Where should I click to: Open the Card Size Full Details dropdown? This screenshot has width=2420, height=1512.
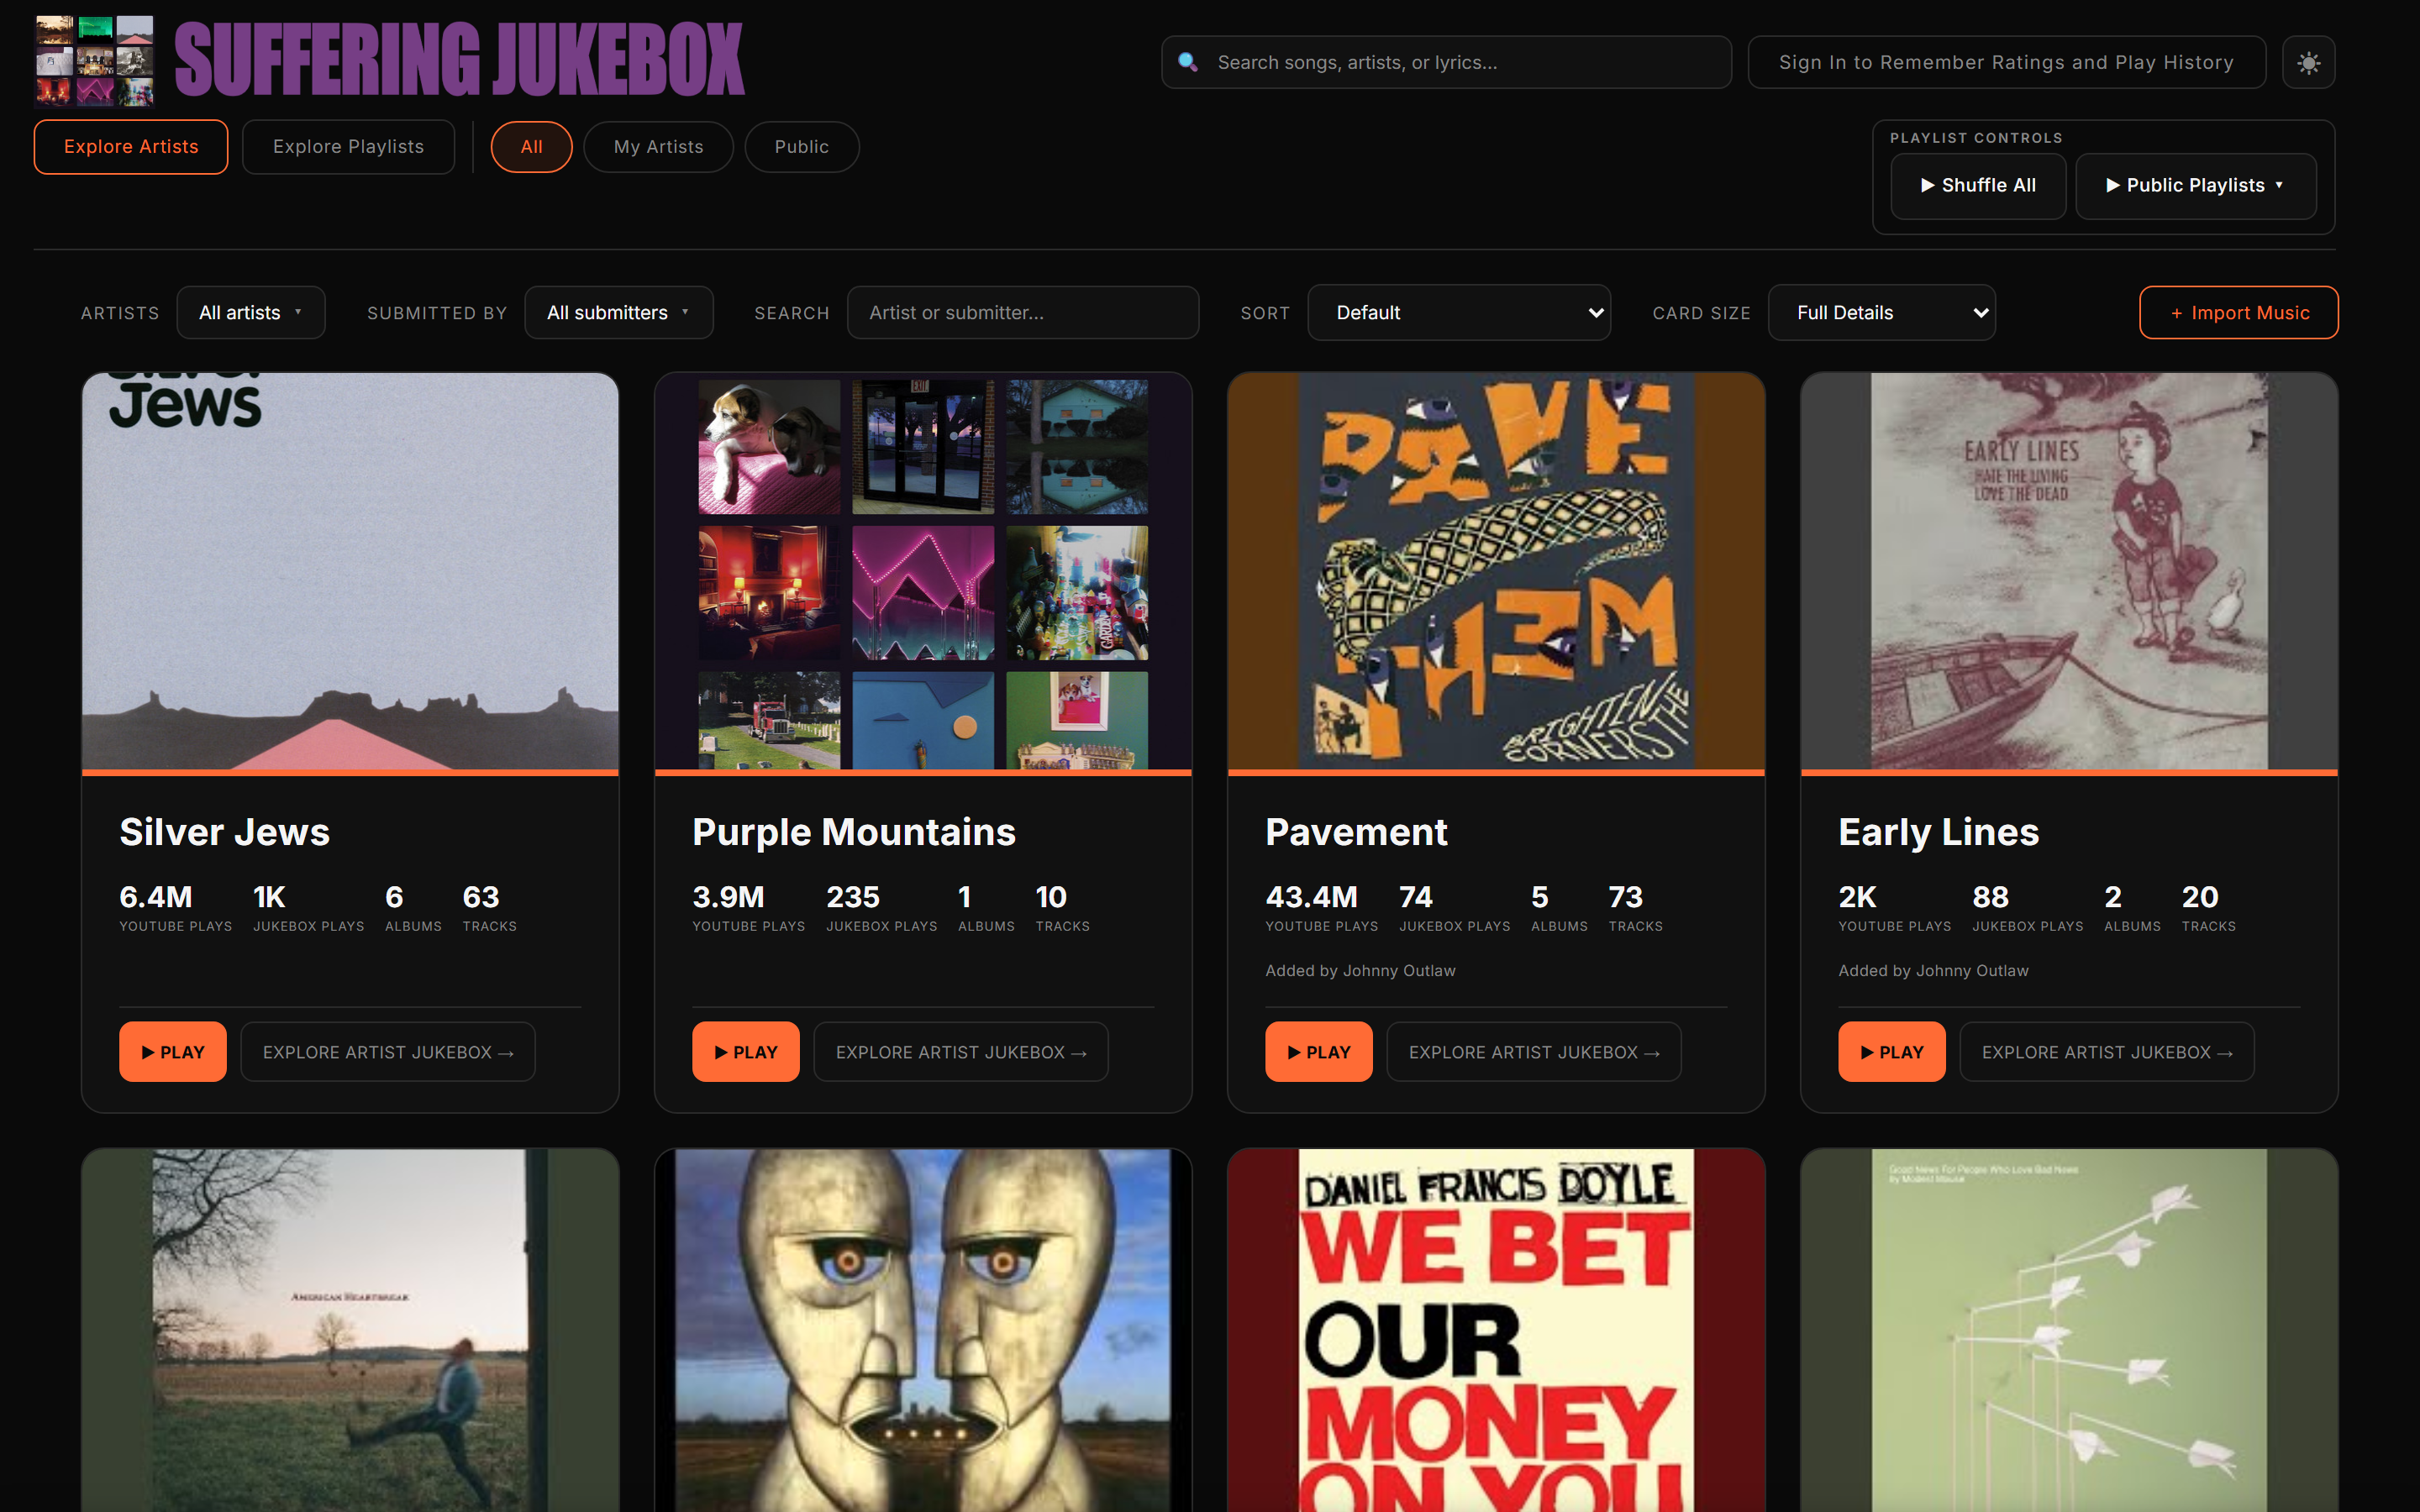(x=1881, y=313)
